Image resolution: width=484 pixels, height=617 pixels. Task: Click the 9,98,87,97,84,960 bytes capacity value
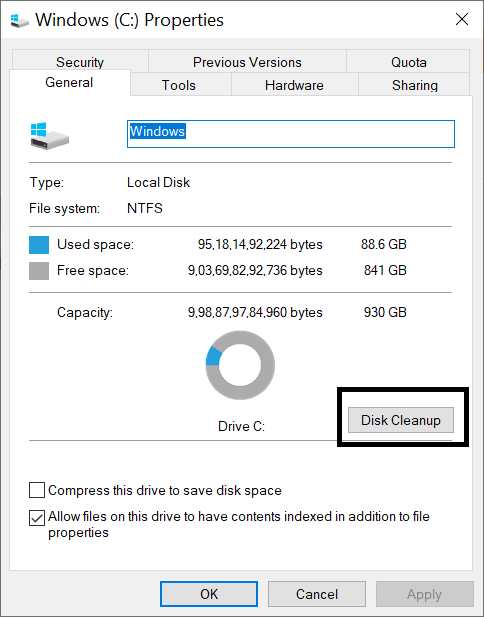click(x=255, y=313)
